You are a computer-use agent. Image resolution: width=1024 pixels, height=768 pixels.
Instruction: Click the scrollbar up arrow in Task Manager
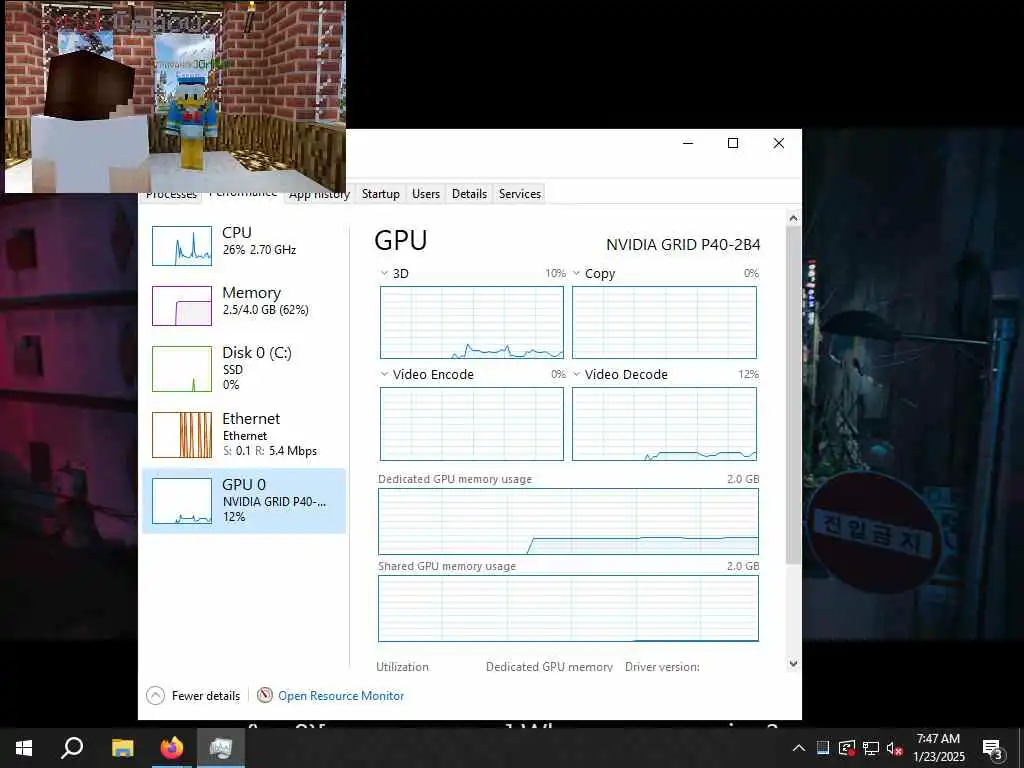tap(793, 219)
